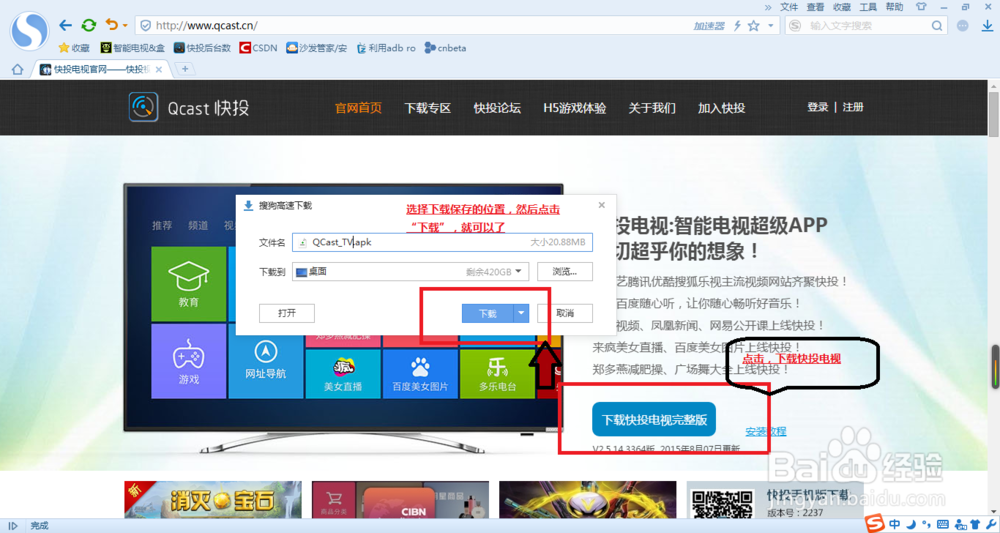Click the 下载快投电视完整版 button

(x=654, y=420)
